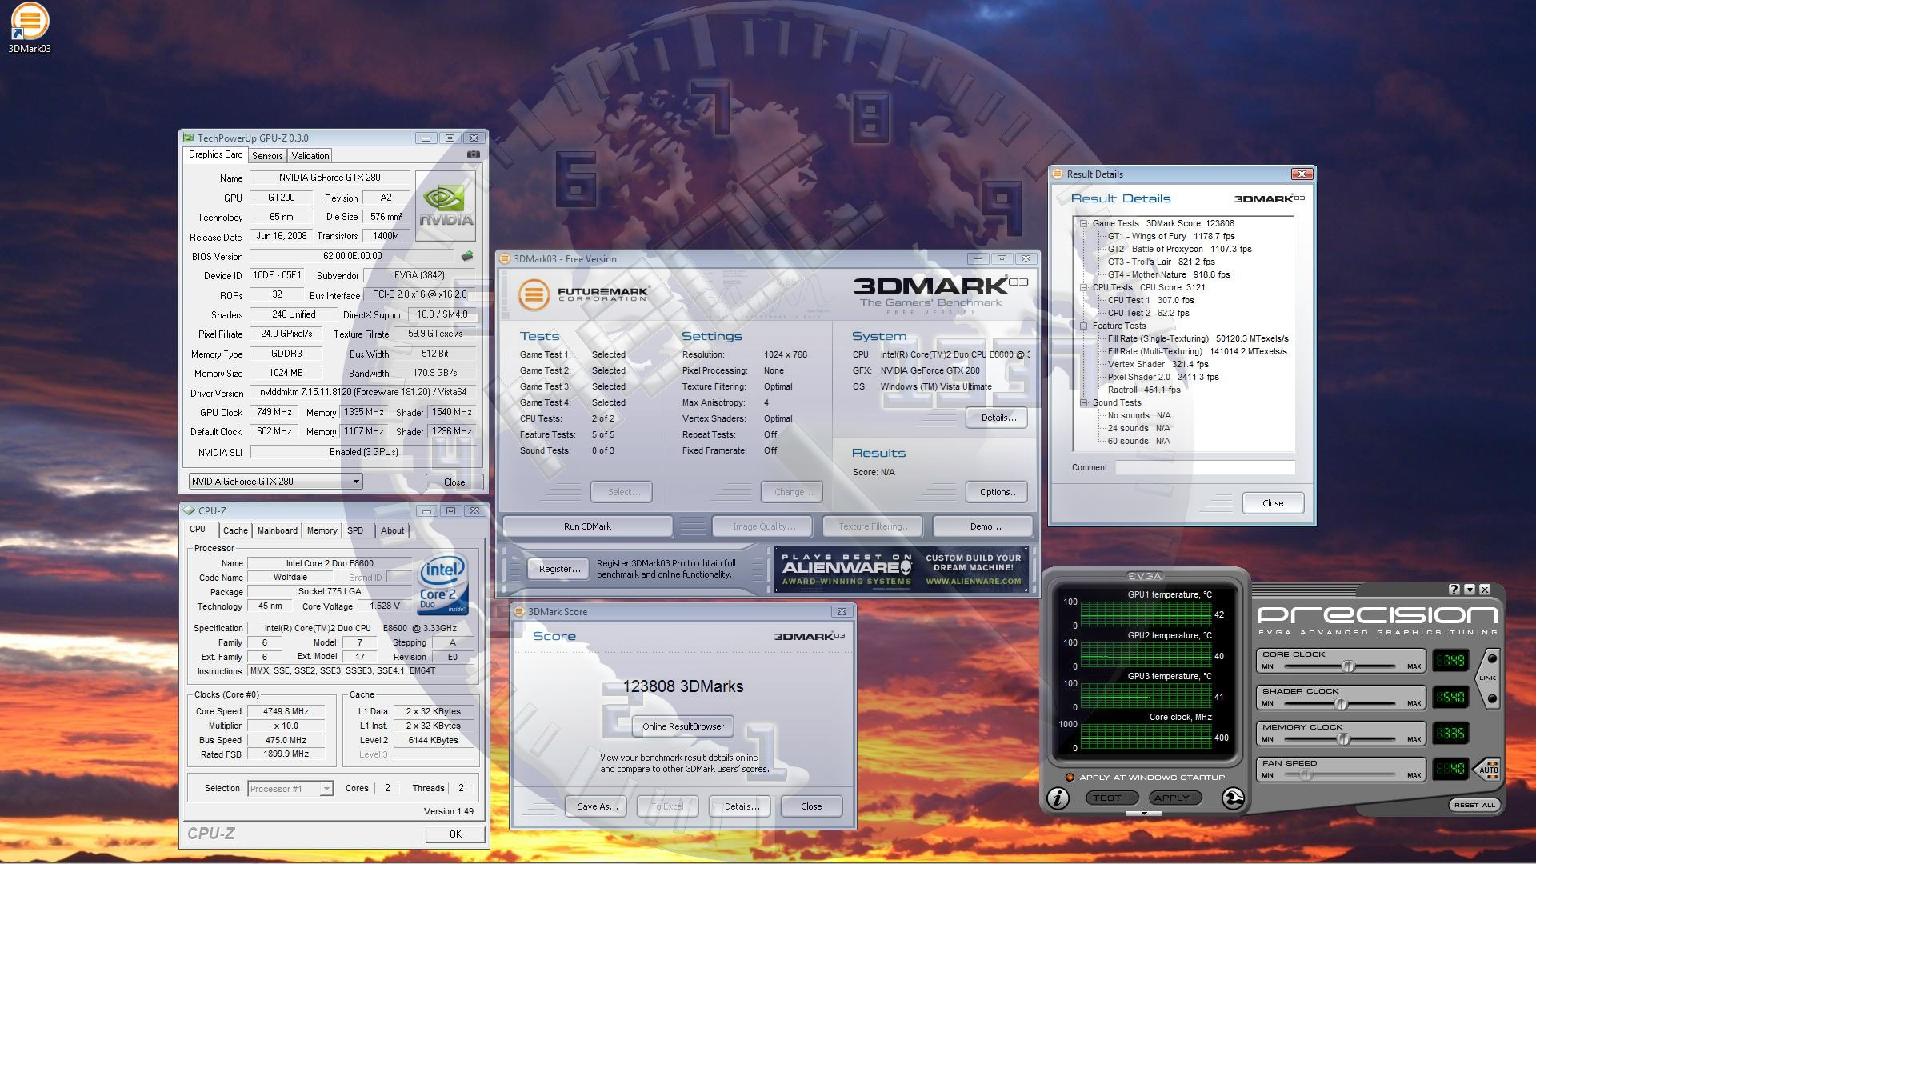Click the GPU-Z title bar icon
Screen dimensions: 1920x1080
click(x=188, y=138)
